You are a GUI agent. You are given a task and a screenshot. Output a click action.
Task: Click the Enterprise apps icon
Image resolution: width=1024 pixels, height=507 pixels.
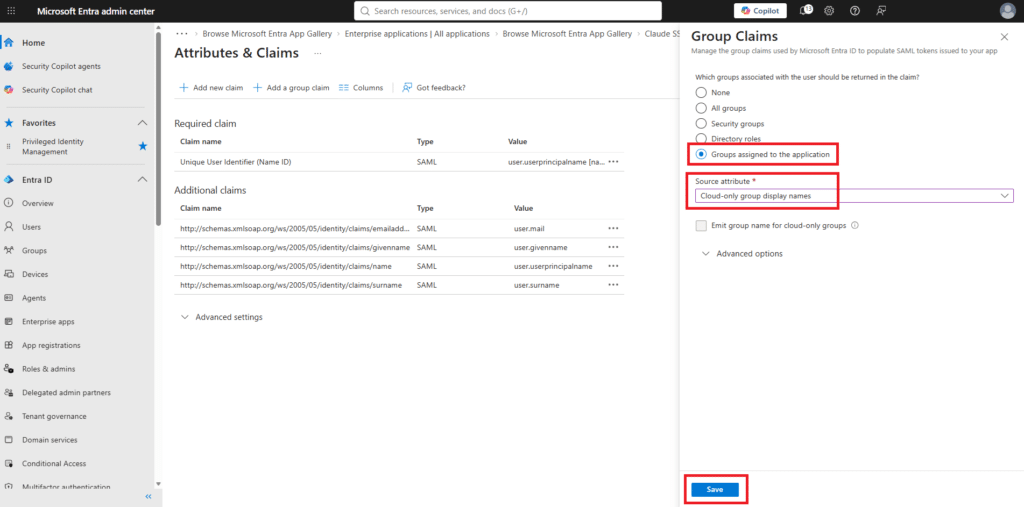coord(9,321)
